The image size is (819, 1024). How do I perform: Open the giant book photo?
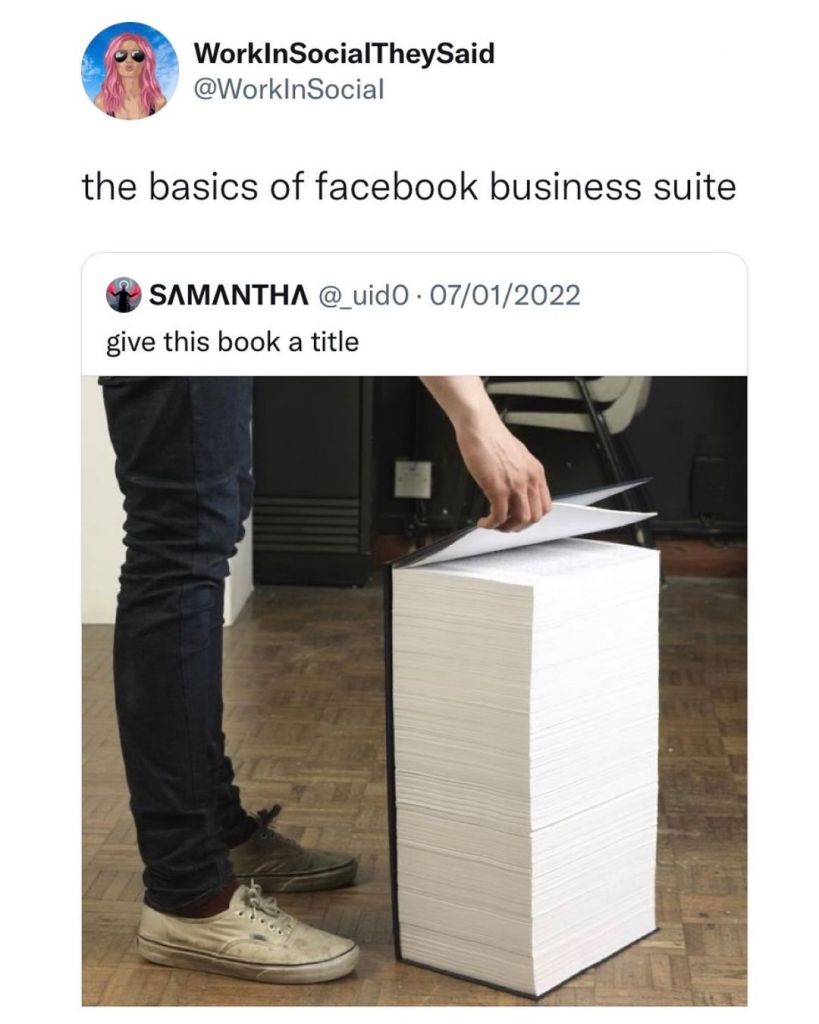click(414, 691)
